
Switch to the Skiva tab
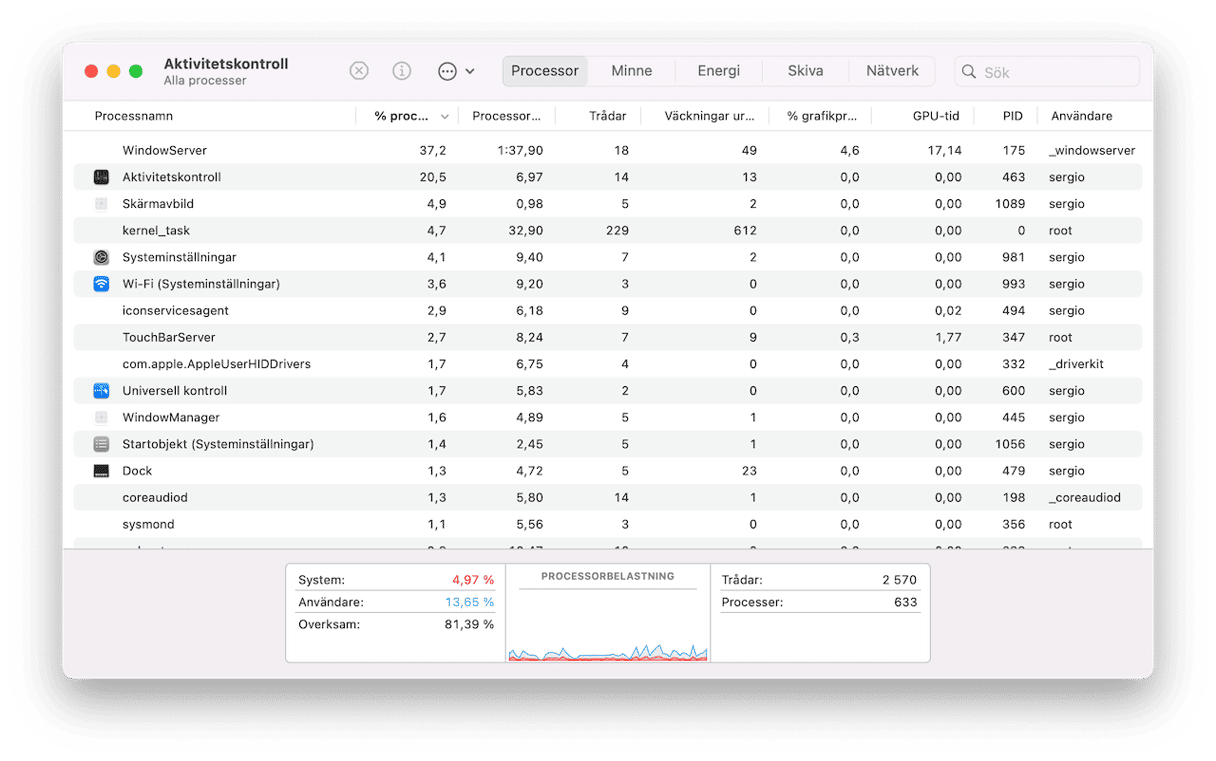[x=806, y=71]
